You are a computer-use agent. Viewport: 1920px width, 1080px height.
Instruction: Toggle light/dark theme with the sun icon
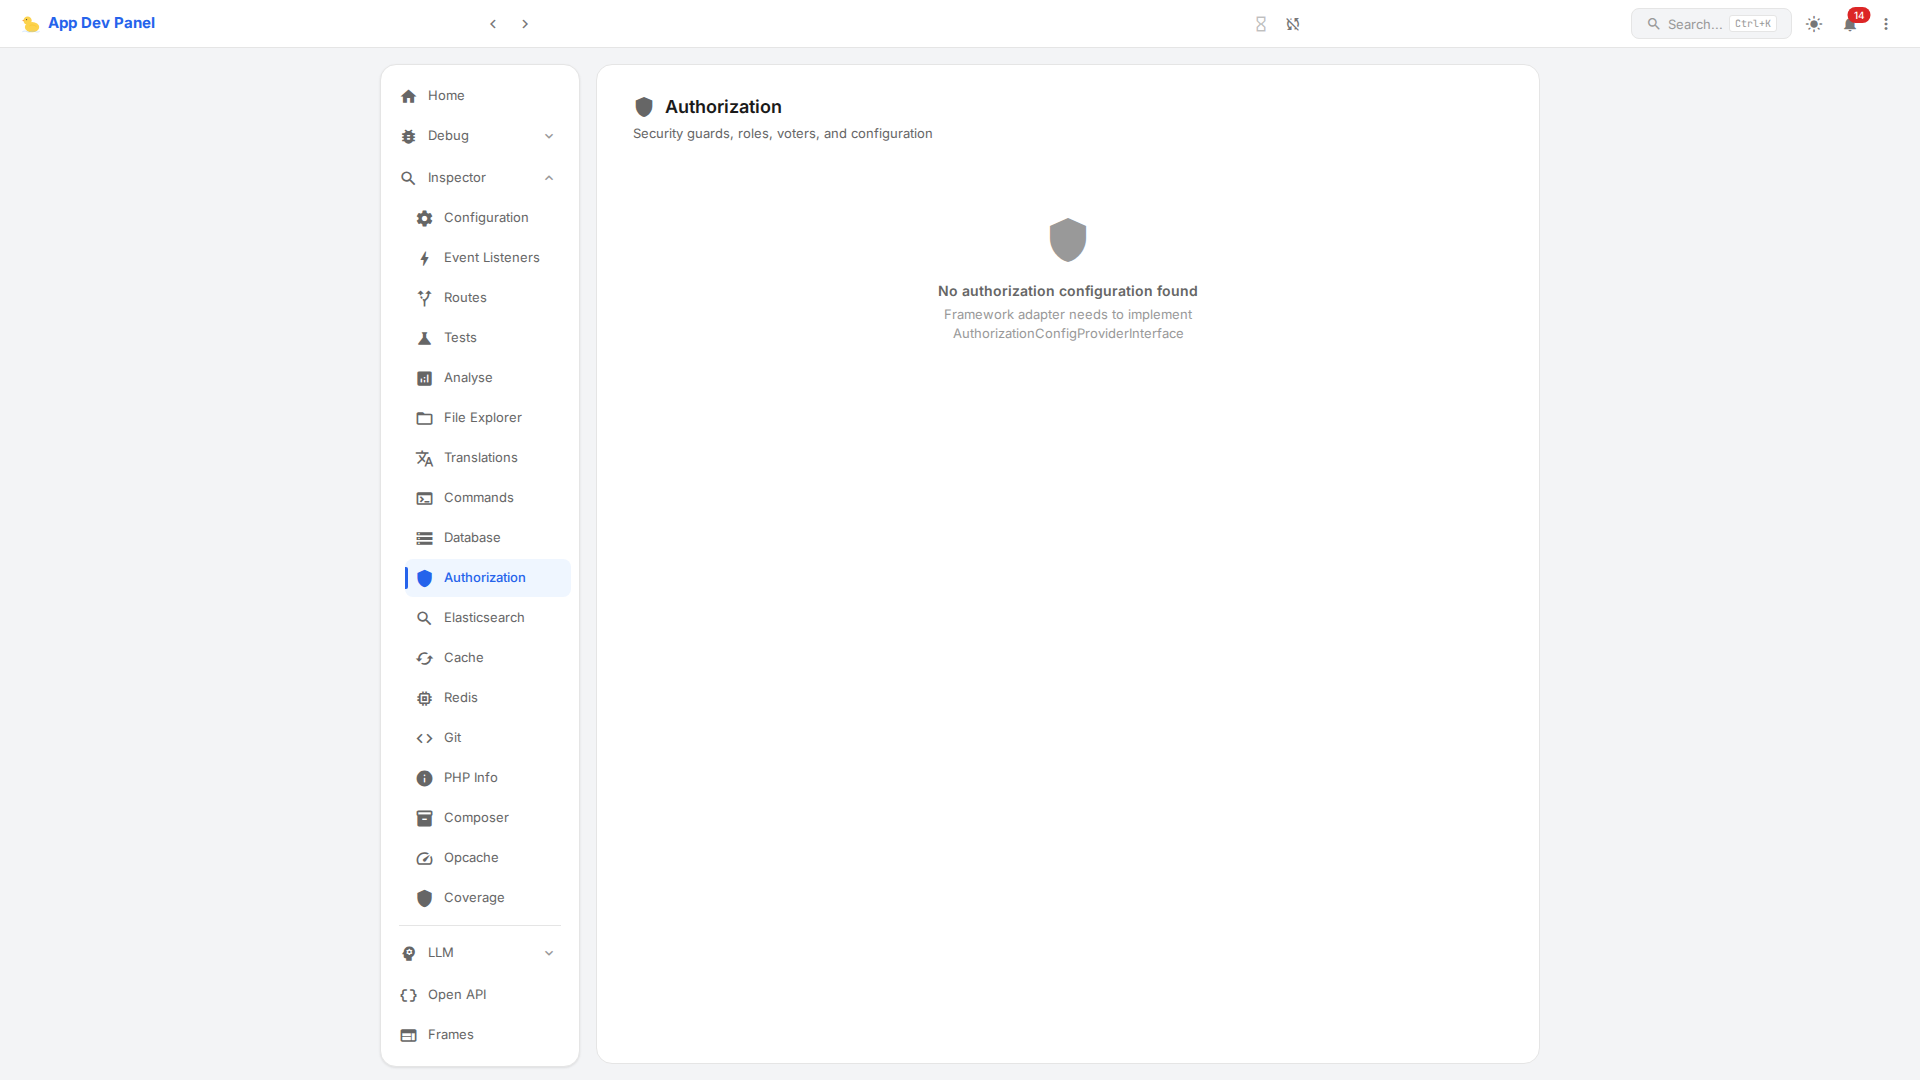tap(1813, 24)
